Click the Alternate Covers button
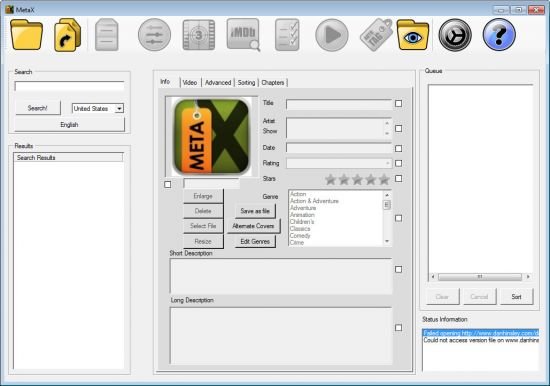550x386 pixels. pyautogui.click(x=253, y=226)
